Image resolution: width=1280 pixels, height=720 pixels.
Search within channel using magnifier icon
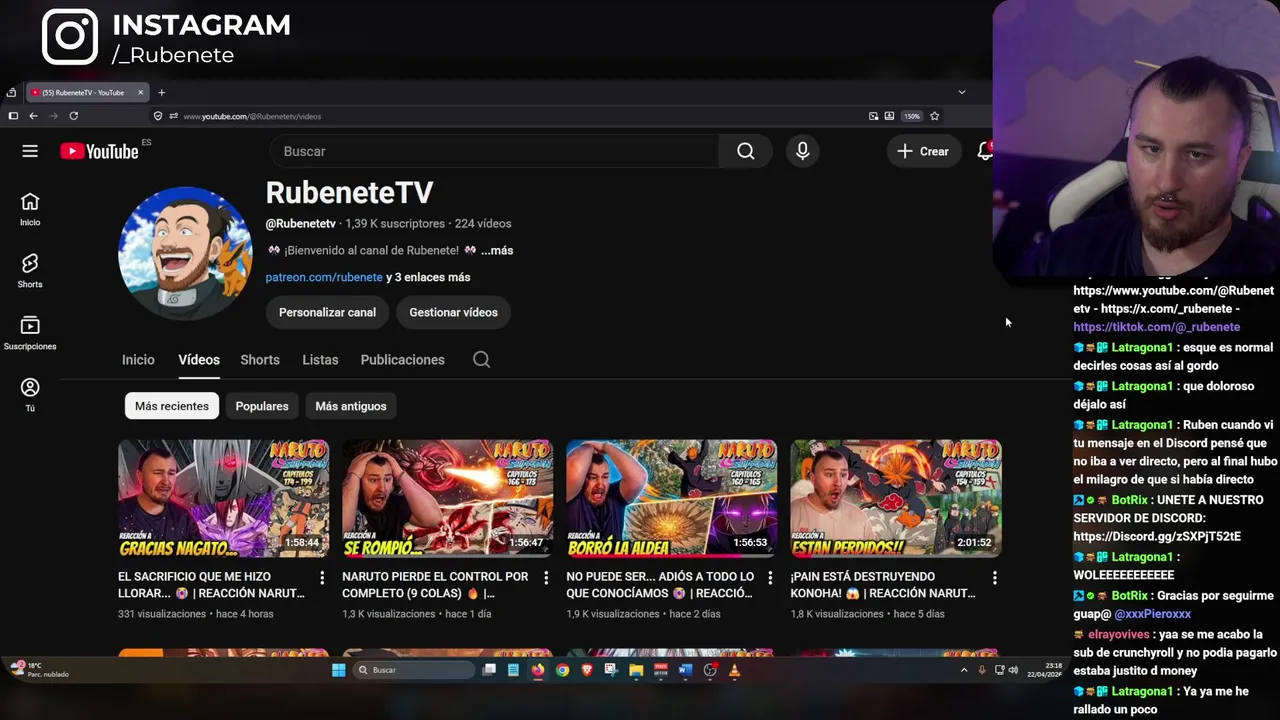click(x=481, y=360)
